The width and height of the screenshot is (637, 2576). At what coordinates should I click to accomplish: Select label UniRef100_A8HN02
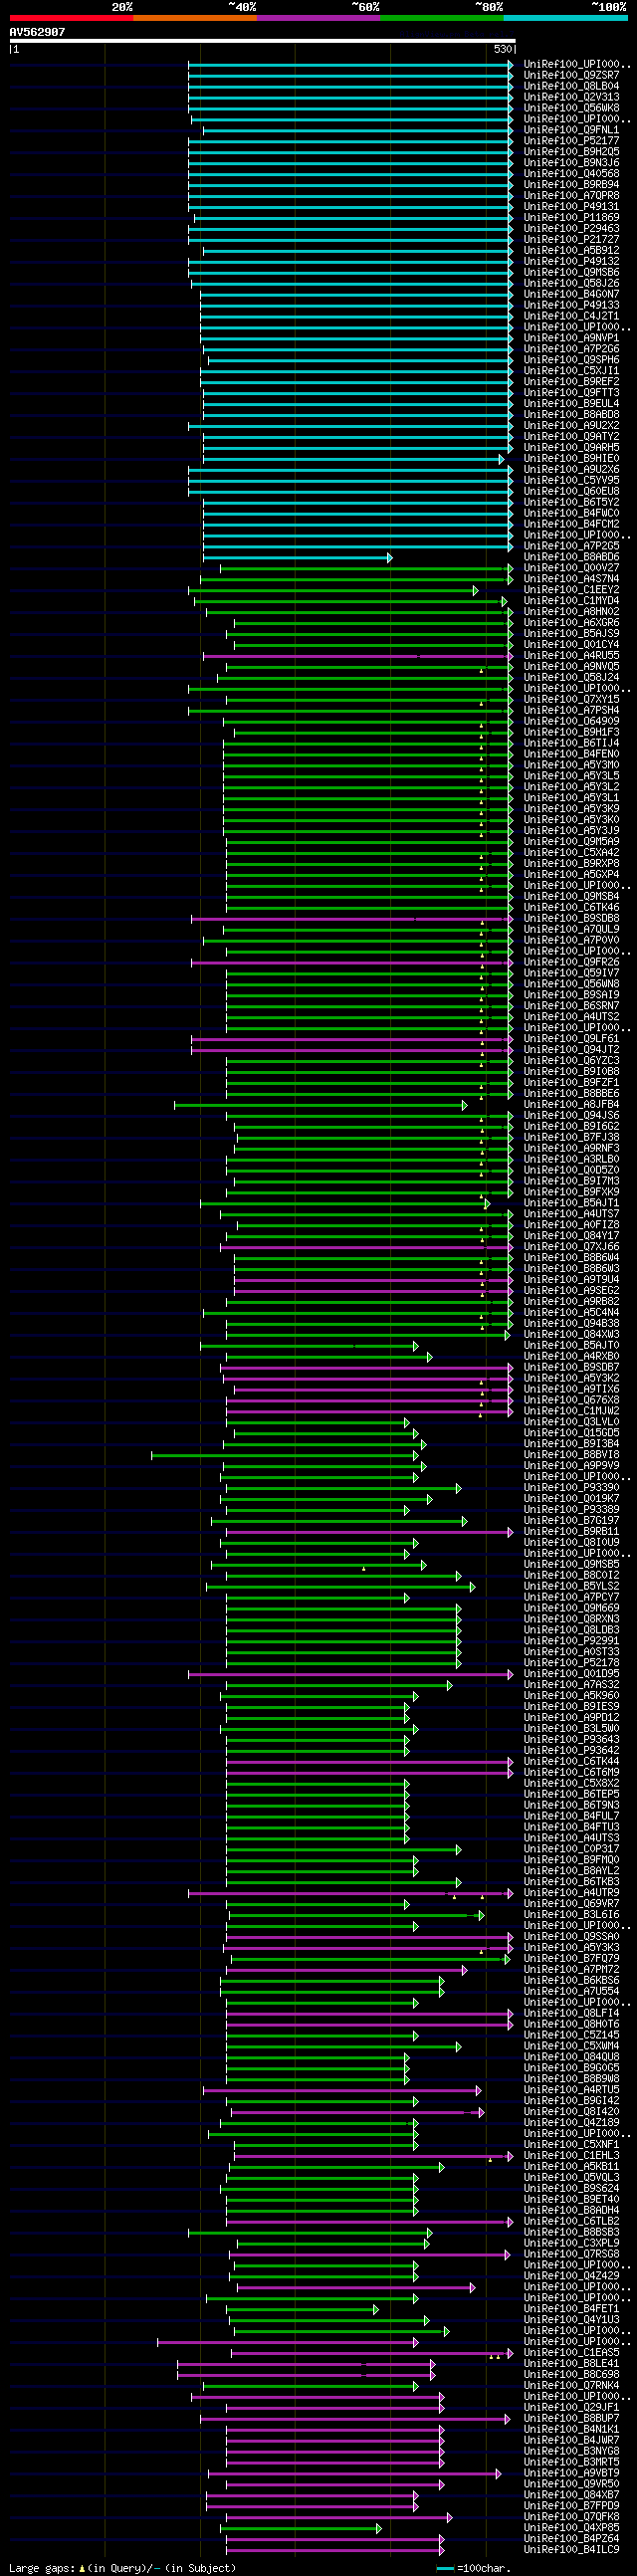click(571, 612)
